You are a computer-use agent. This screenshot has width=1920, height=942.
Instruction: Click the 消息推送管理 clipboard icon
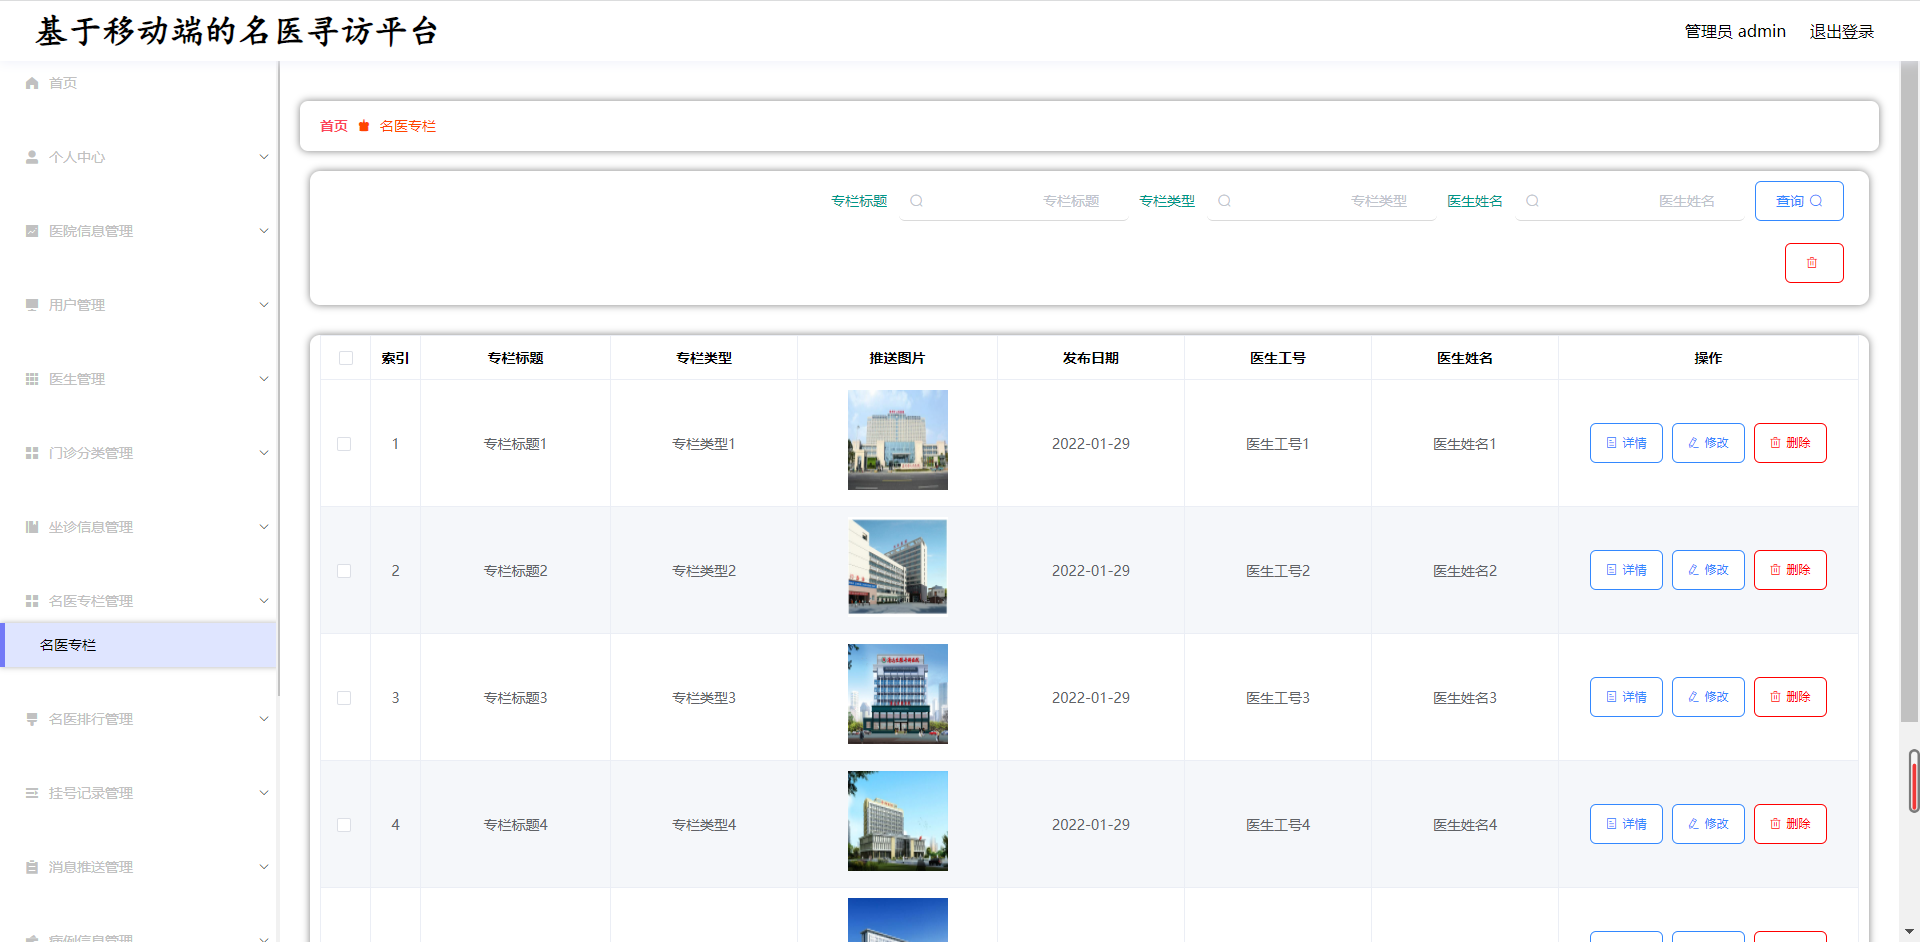pos(32,867)
